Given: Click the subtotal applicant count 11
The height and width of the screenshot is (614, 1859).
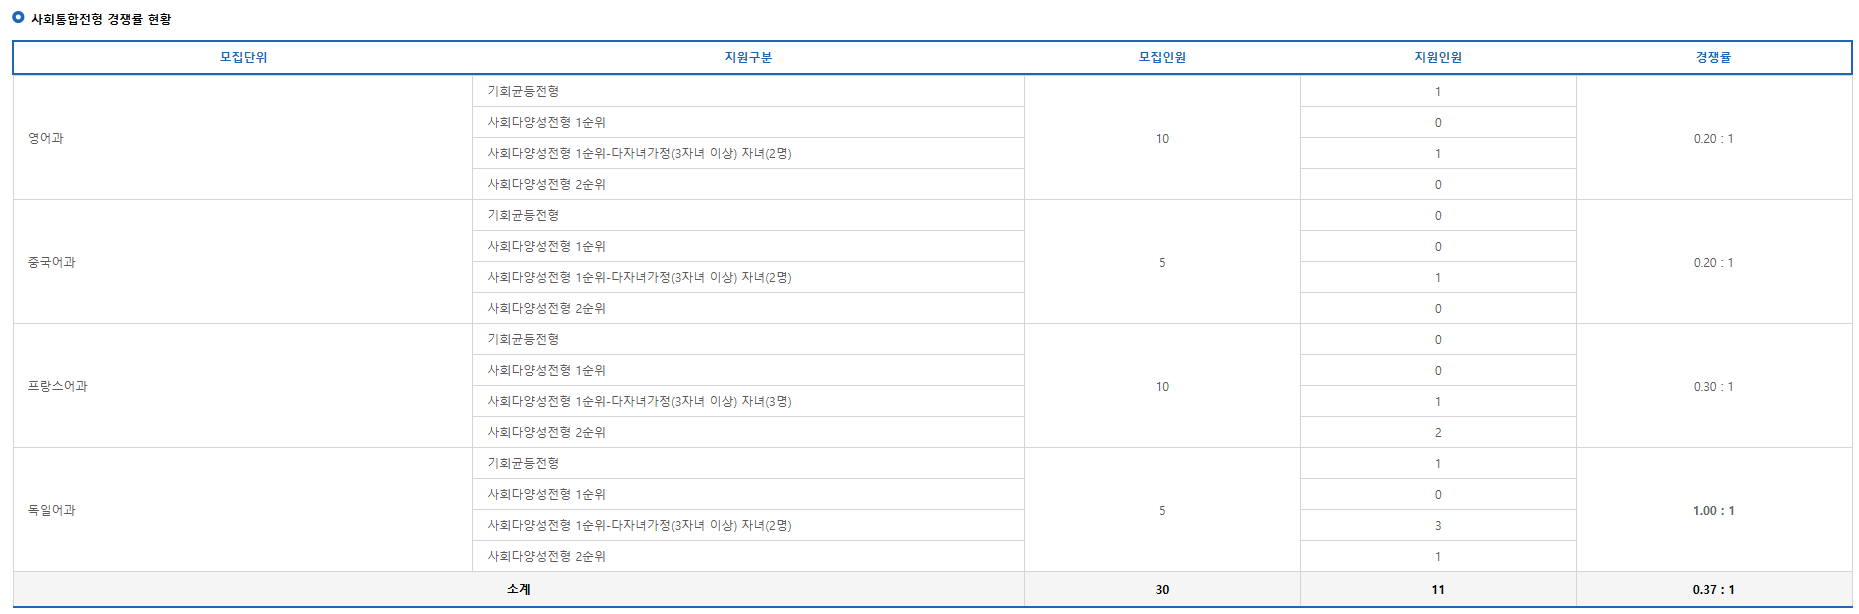Looking at the screenshot, I should click(x=1438, y=590).
